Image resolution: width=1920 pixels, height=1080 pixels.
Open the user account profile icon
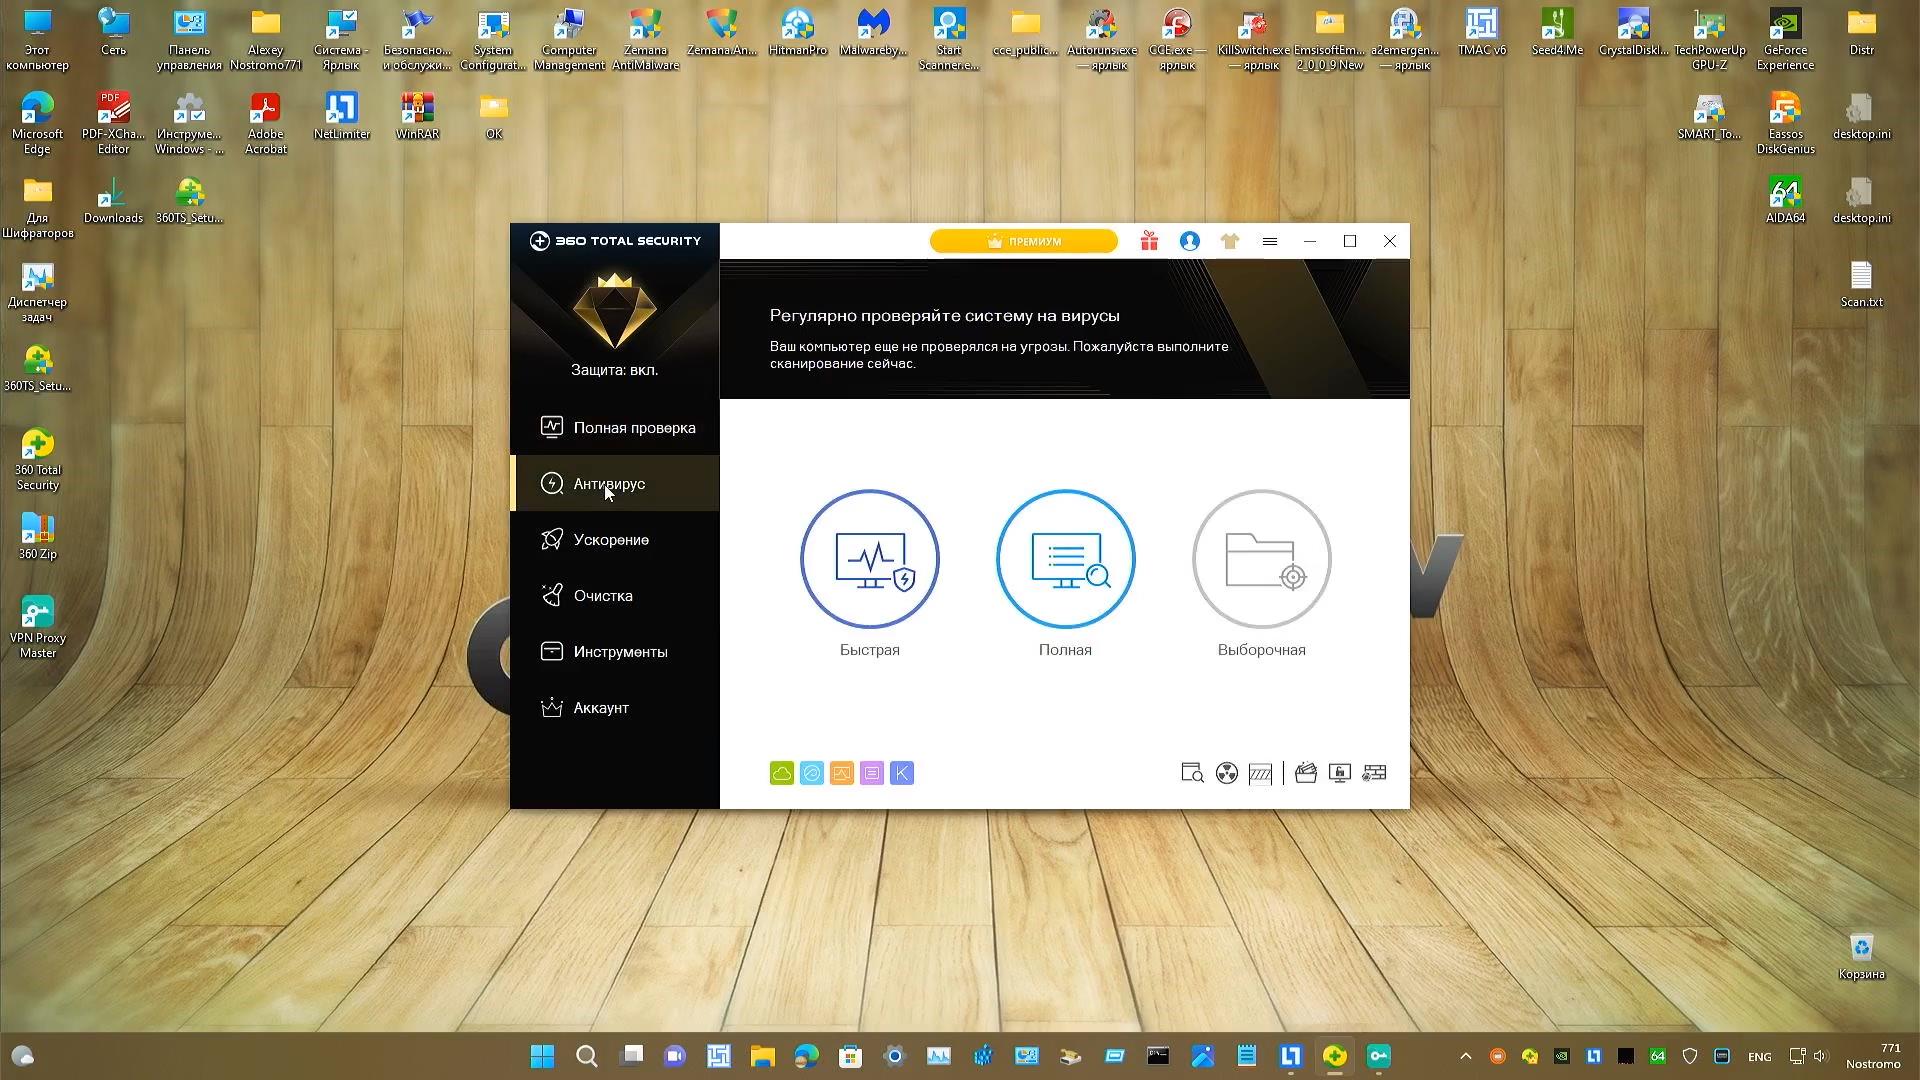pos(1189,241)
